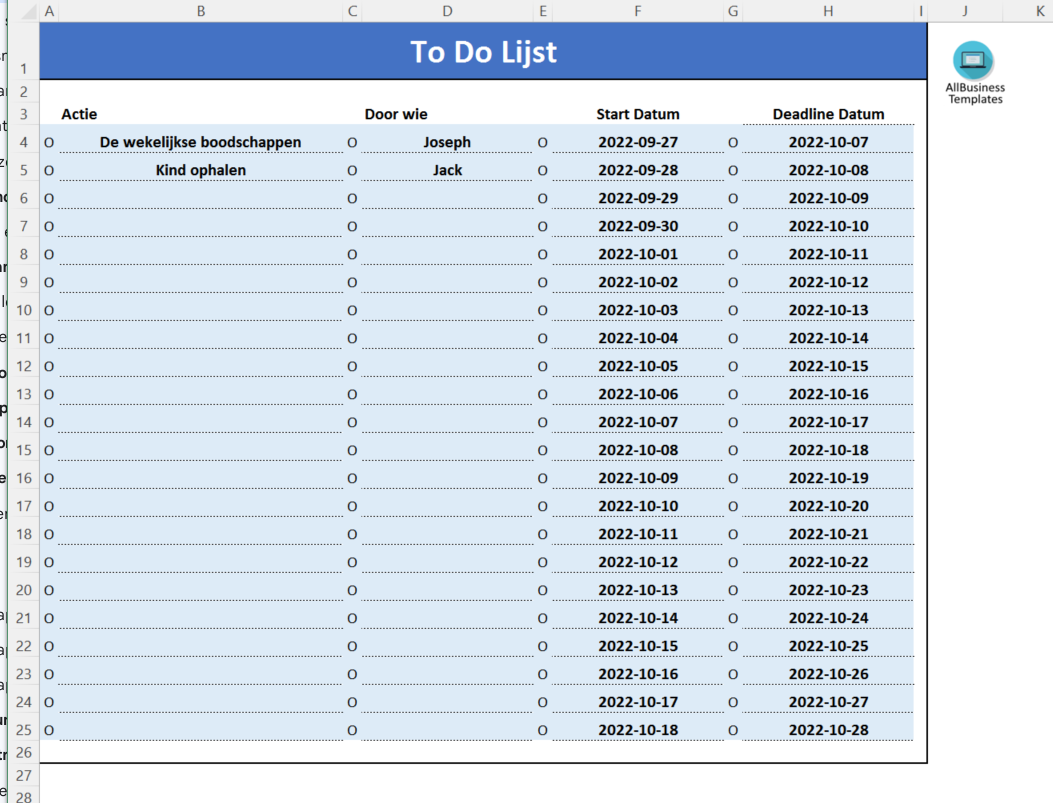Select row 4 header
The width and height of the screenshot is (1053, 803).
tap(24, 142)
